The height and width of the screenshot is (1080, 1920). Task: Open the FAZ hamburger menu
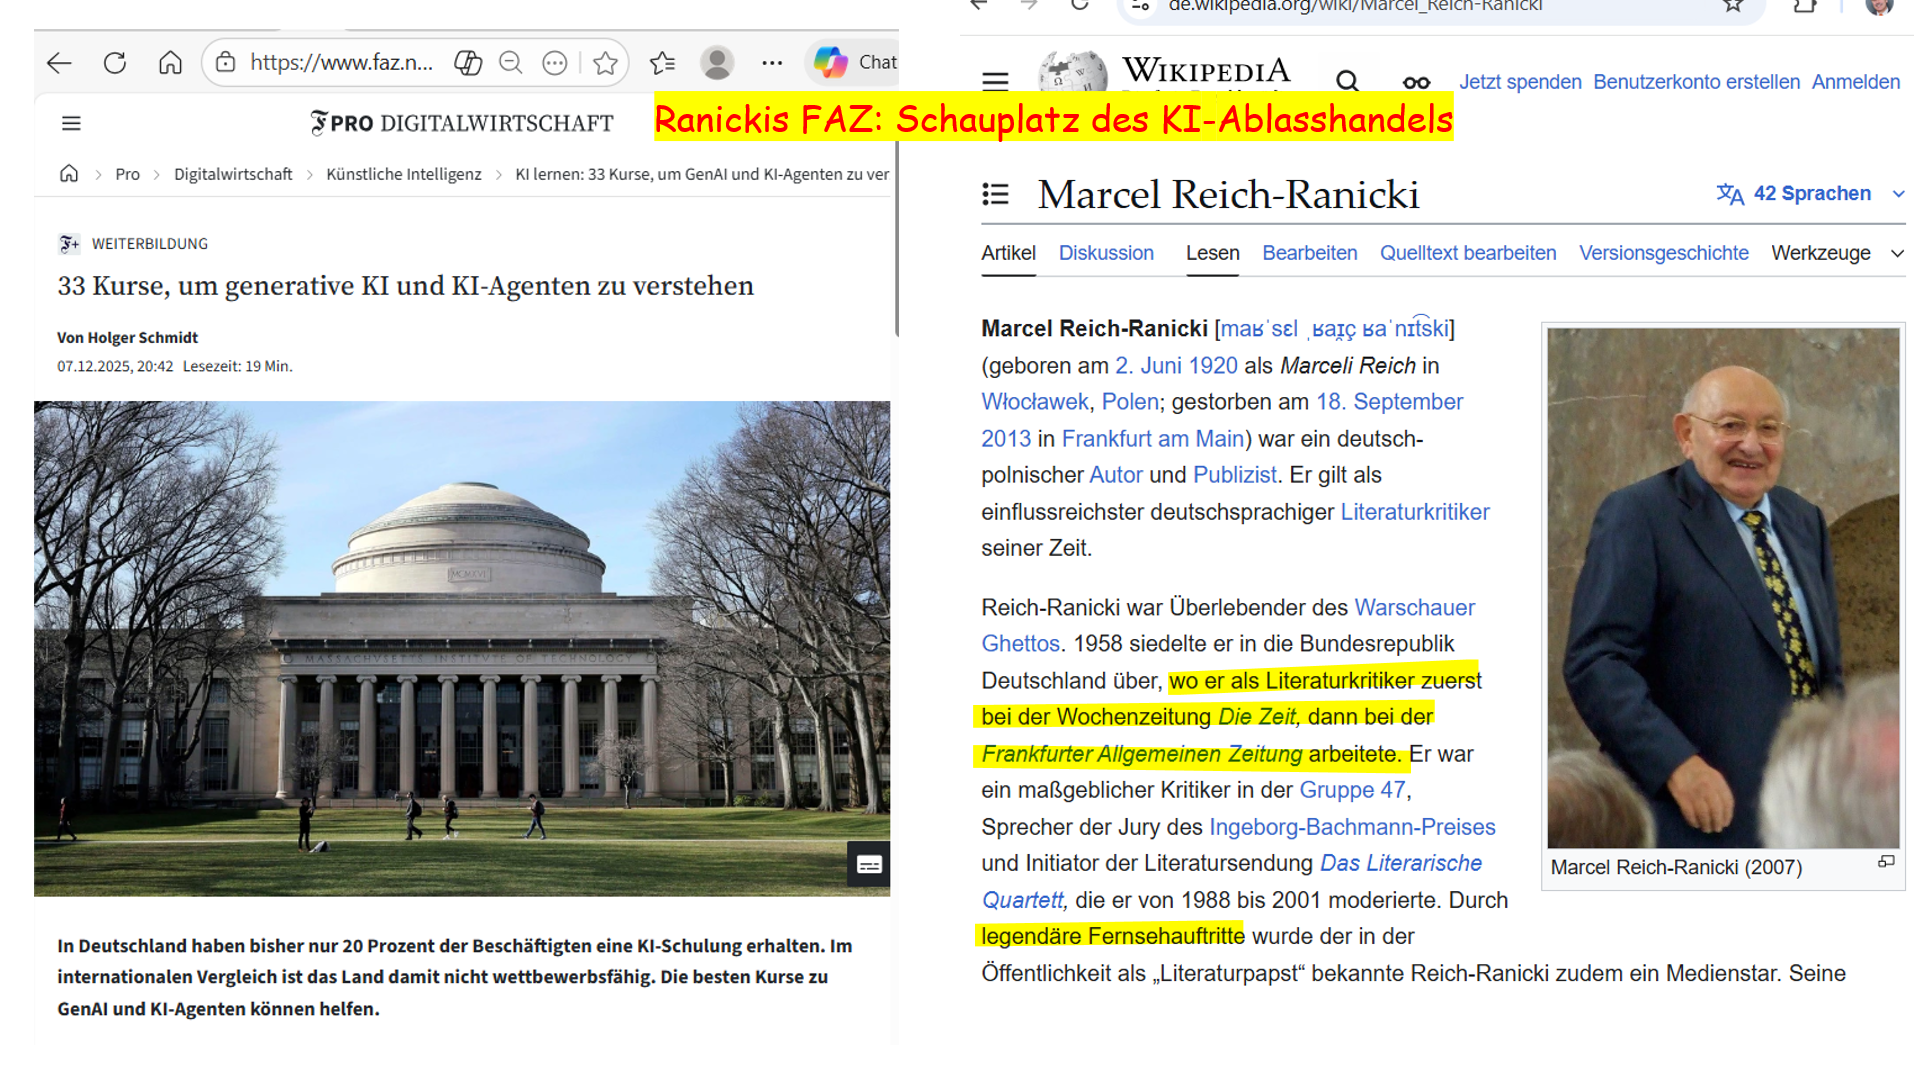coord(71,123)
